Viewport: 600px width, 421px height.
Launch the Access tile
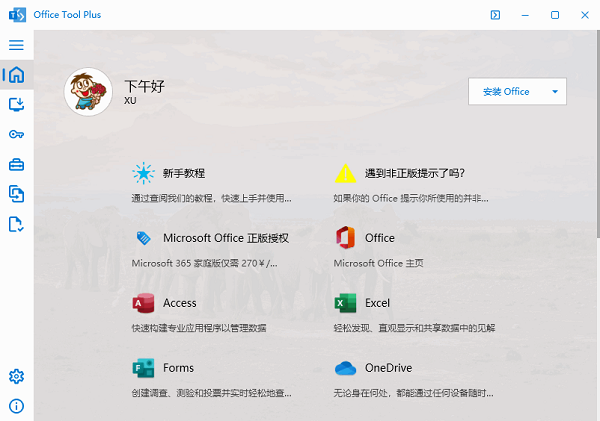tap(212, 313)
